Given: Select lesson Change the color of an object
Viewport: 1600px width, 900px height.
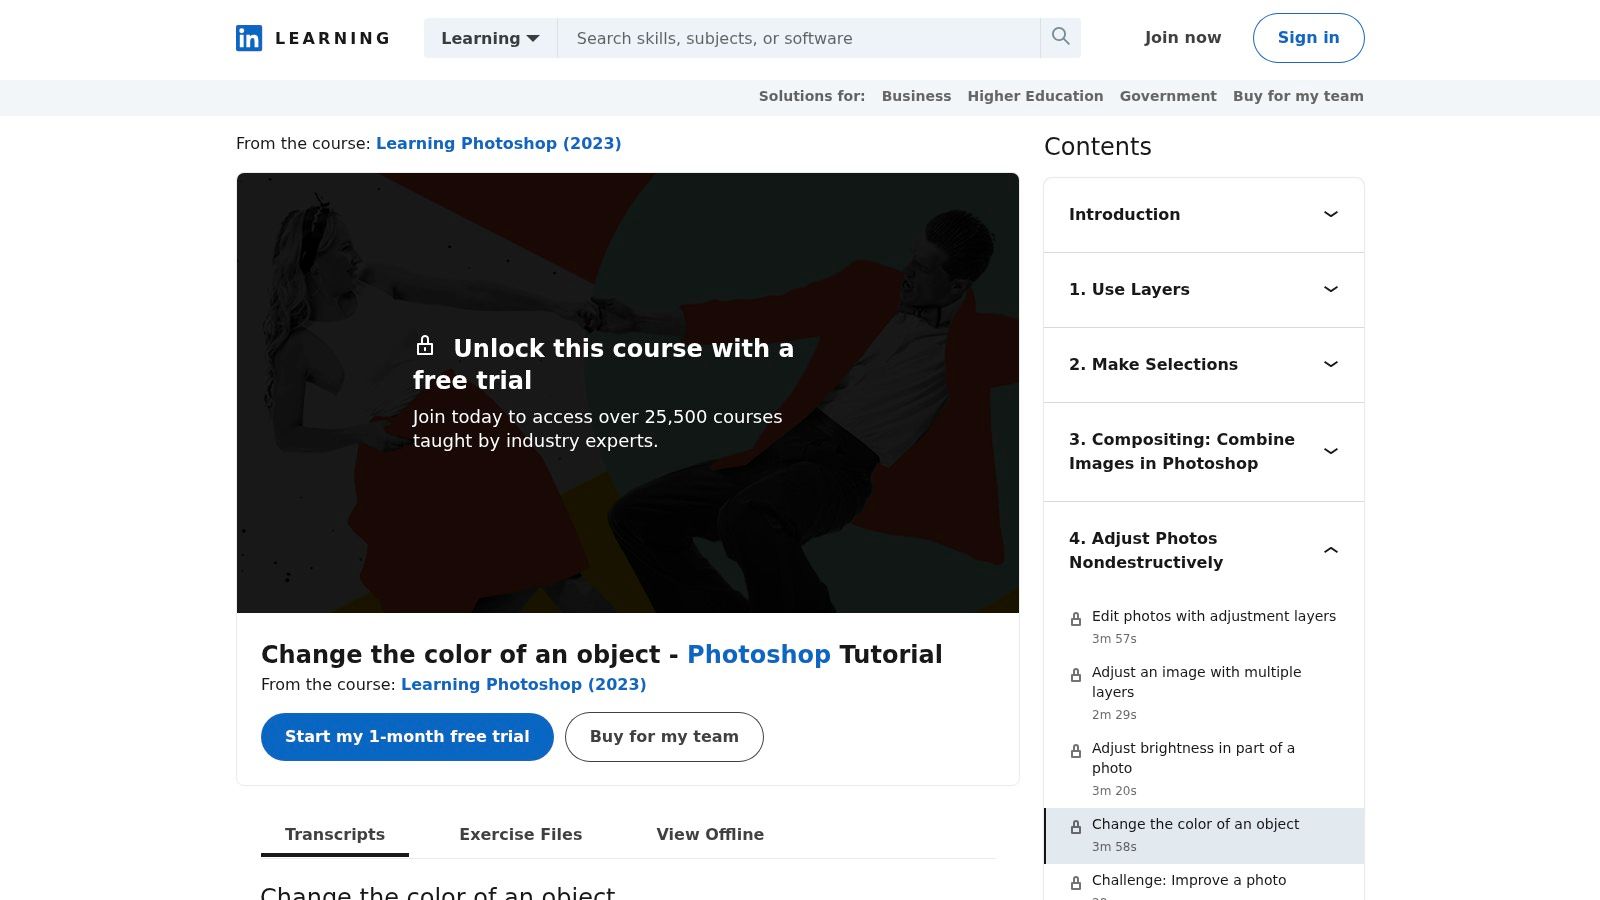Looking at the screenshot, I should 1204,836.
